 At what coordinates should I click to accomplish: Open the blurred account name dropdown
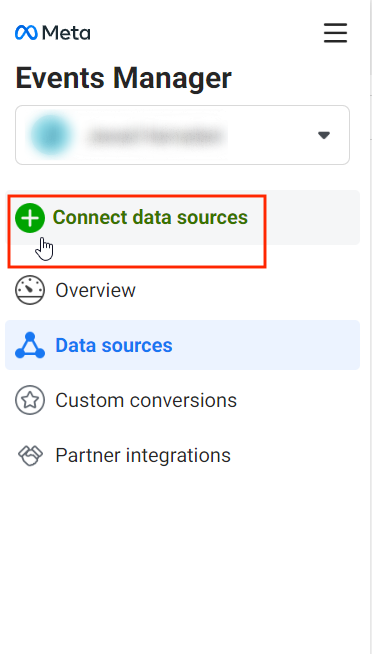pyautogui.click(x=157, y=135)
